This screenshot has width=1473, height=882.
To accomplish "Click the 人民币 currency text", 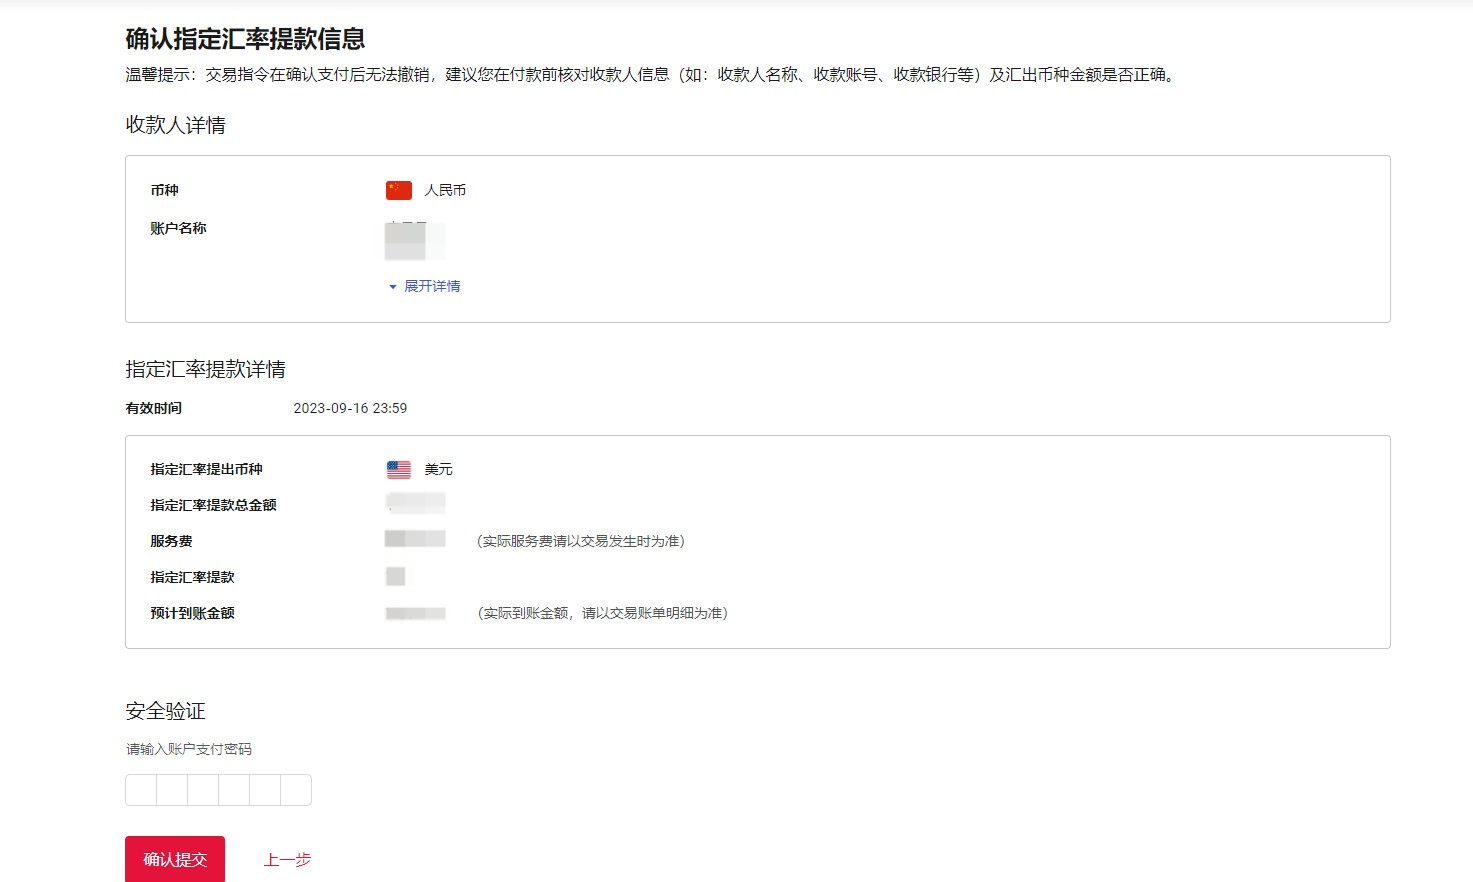I will (445, 190).
